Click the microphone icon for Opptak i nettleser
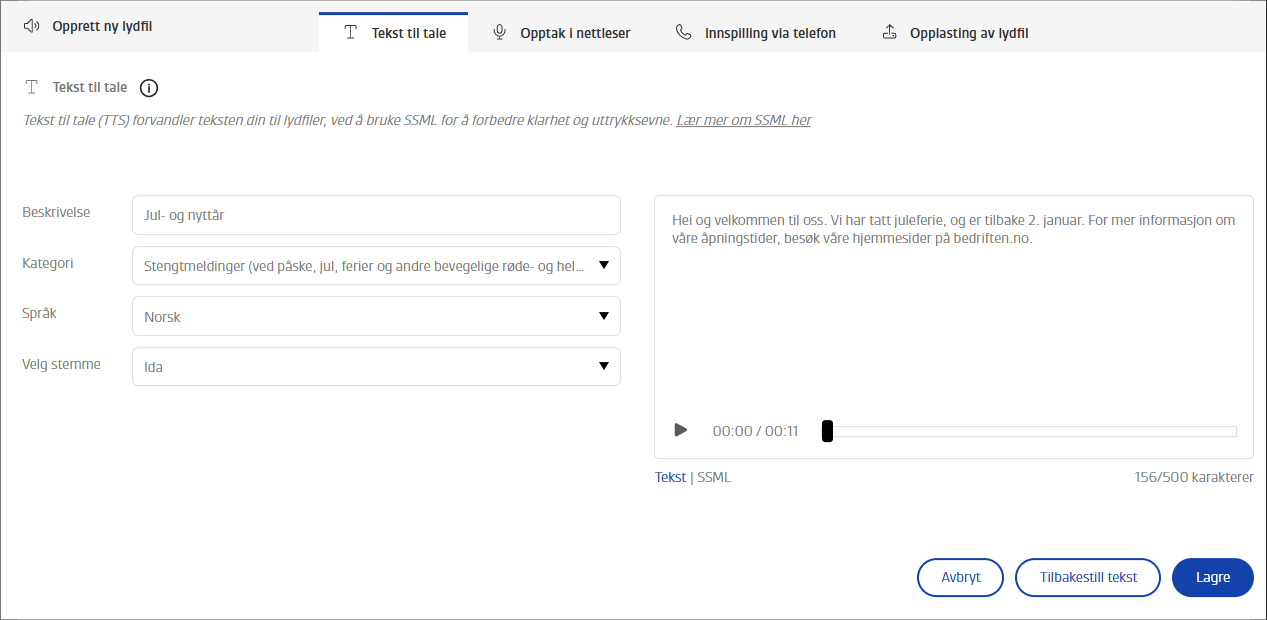 click(500, 33)
